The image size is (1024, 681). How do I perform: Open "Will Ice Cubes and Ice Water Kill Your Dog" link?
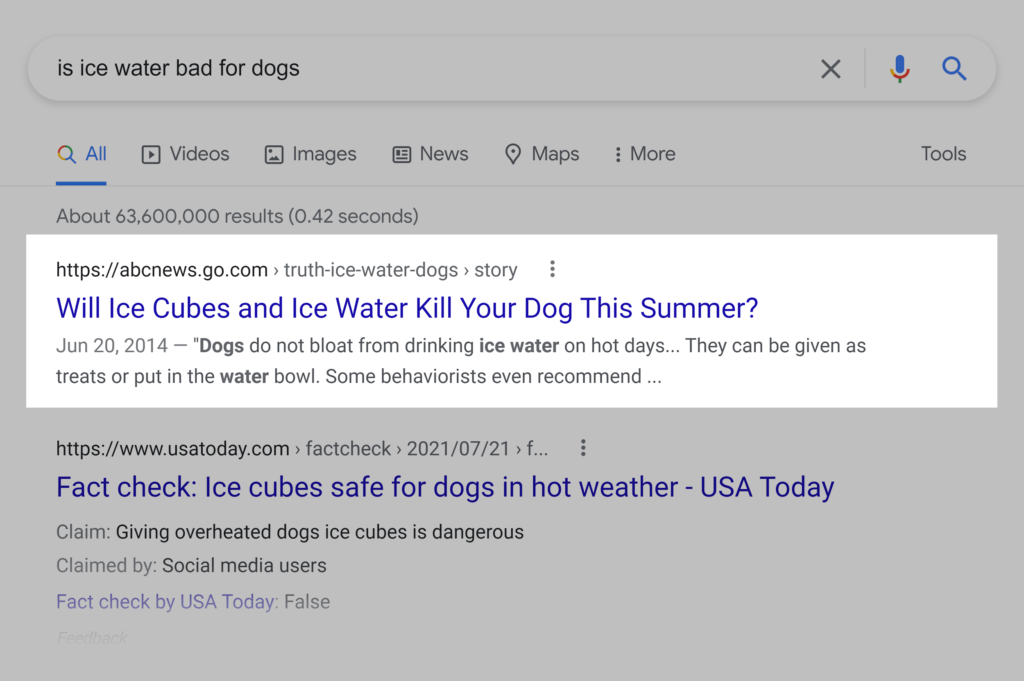coord(407,308)
